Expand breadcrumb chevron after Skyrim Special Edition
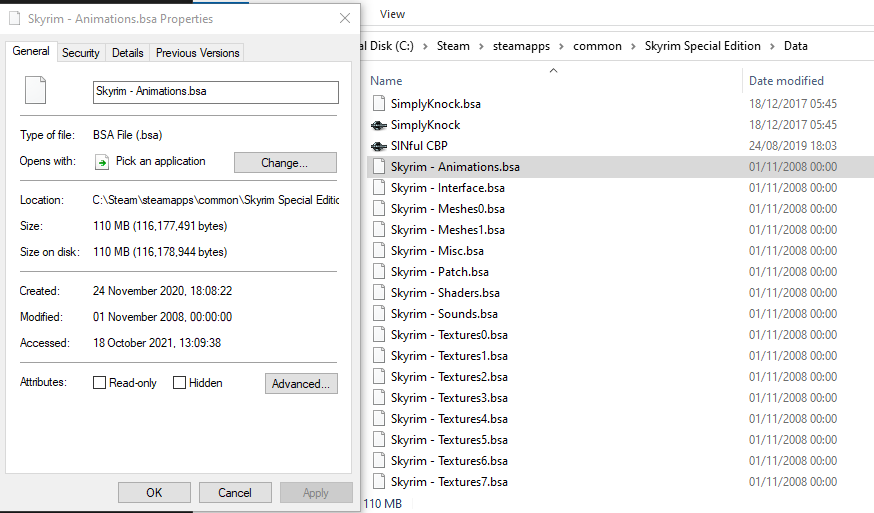The width and height of the screenshot is (874, 513). coord(773,46)
